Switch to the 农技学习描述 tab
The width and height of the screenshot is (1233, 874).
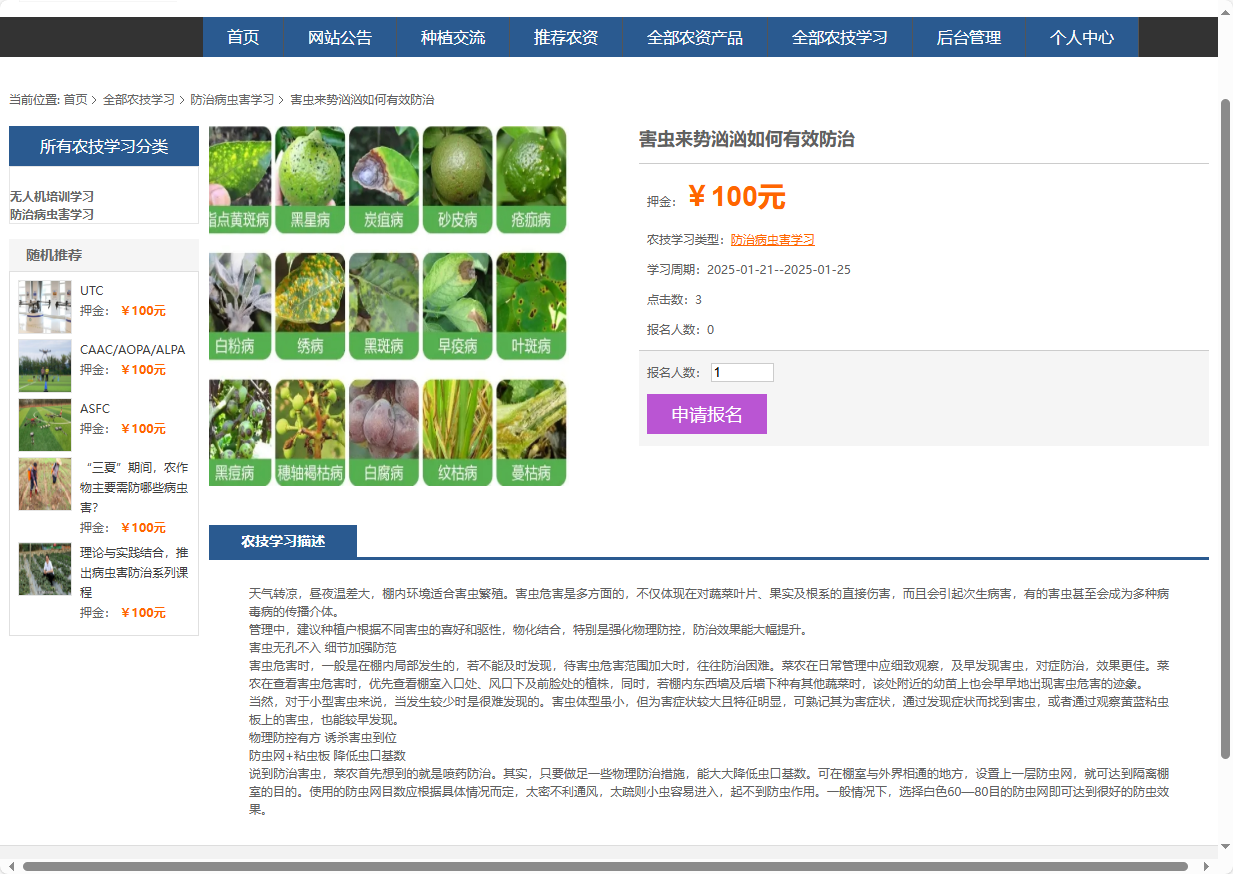coord(283,541)
